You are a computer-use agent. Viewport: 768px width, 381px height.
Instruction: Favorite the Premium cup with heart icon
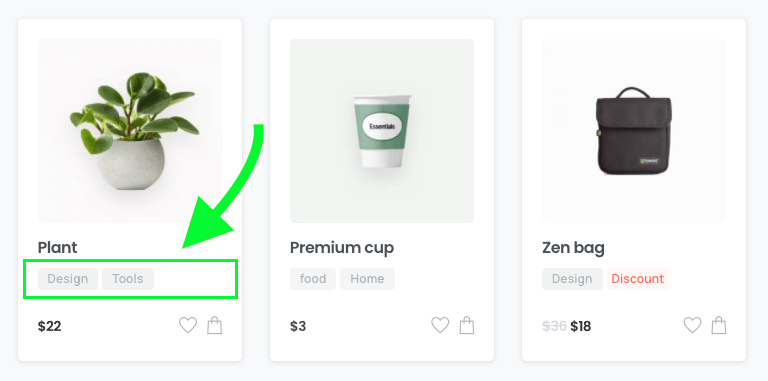point(440,325)
